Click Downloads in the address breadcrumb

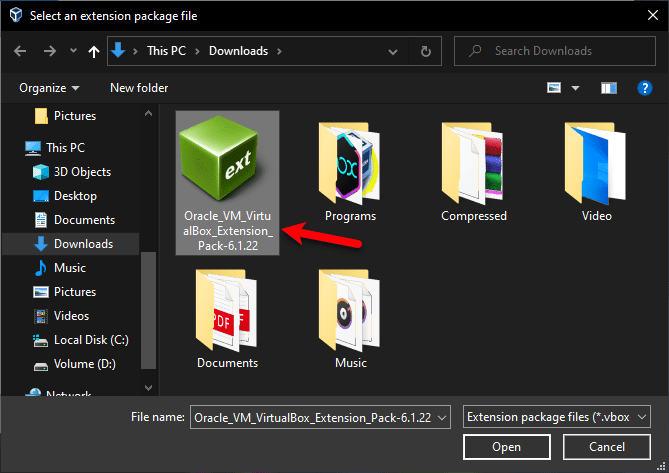tap(238, 51)
